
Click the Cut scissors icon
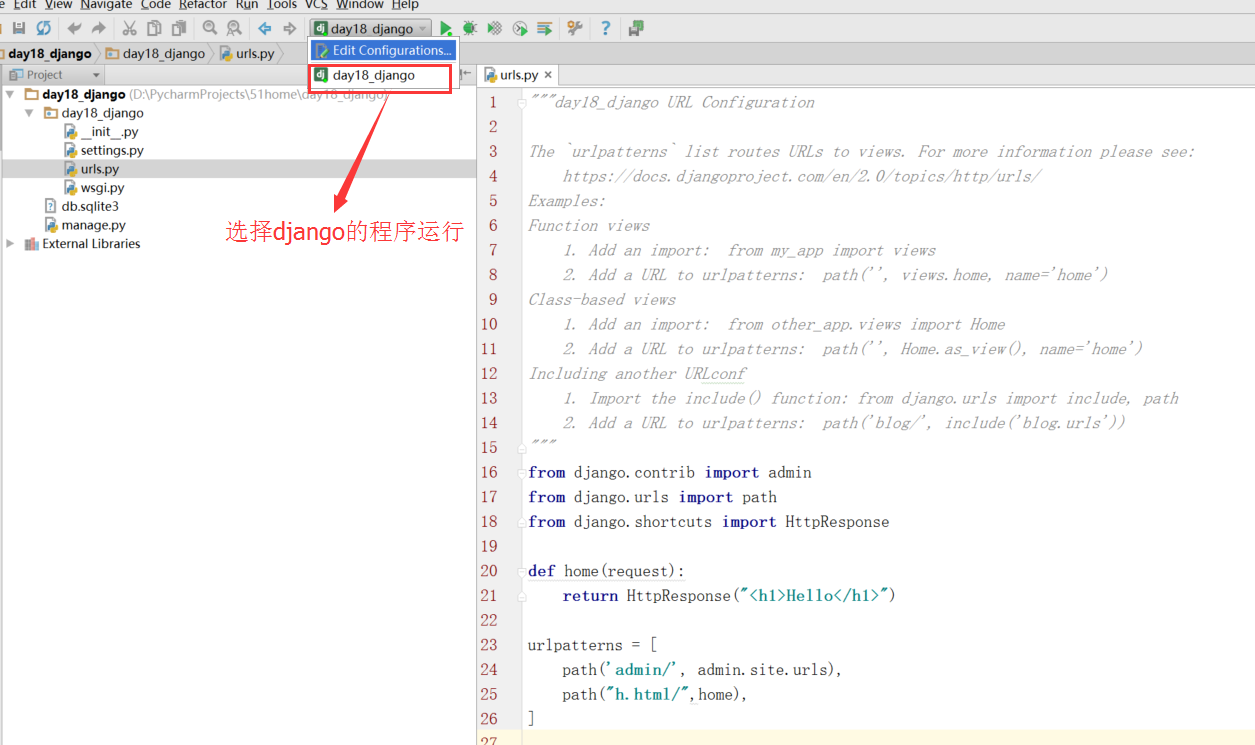[x=129, y=29]
